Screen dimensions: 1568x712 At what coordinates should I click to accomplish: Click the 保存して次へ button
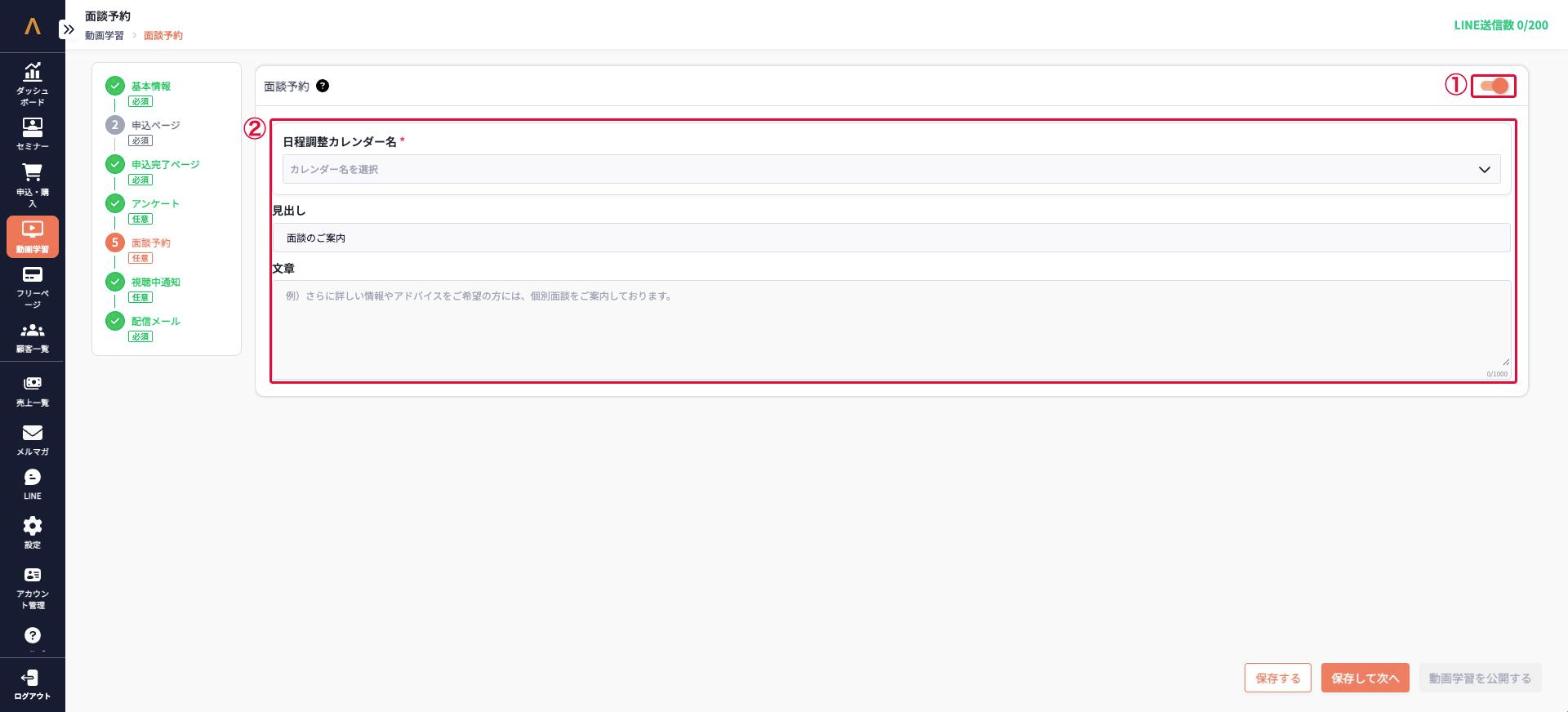click(x=1365, y=678)
